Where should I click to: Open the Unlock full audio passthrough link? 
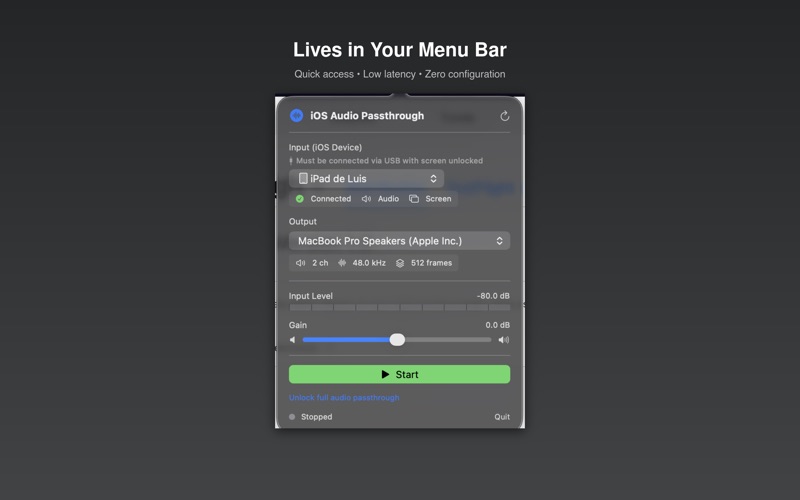pyautogui.click(x=344, y=398)
